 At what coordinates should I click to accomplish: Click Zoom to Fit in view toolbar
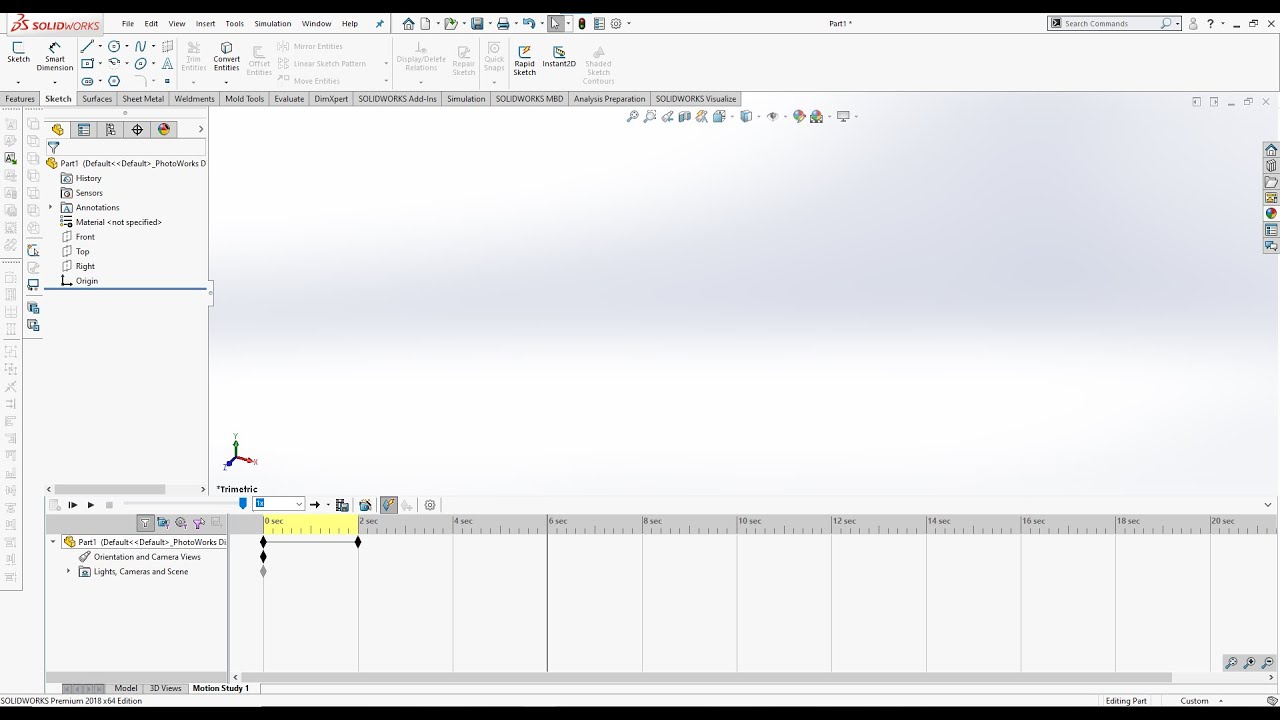click(632, 117)
